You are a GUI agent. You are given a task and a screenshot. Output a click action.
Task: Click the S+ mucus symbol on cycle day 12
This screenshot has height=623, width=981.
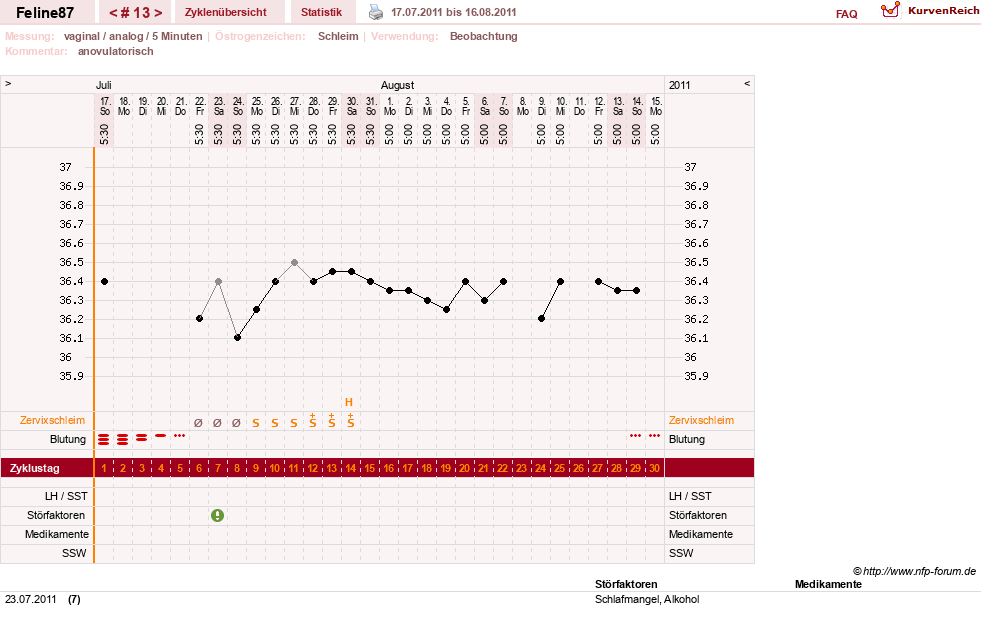(313, 421)
